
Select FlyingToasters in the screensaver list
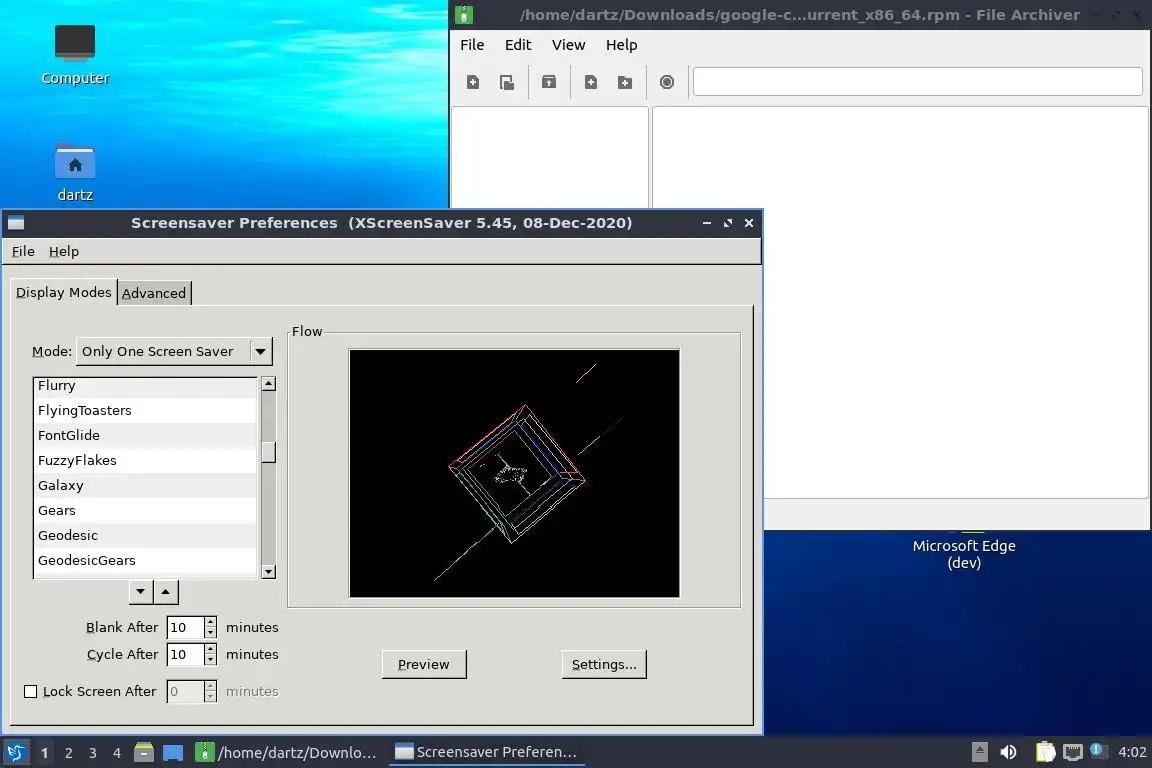point(145,411)
